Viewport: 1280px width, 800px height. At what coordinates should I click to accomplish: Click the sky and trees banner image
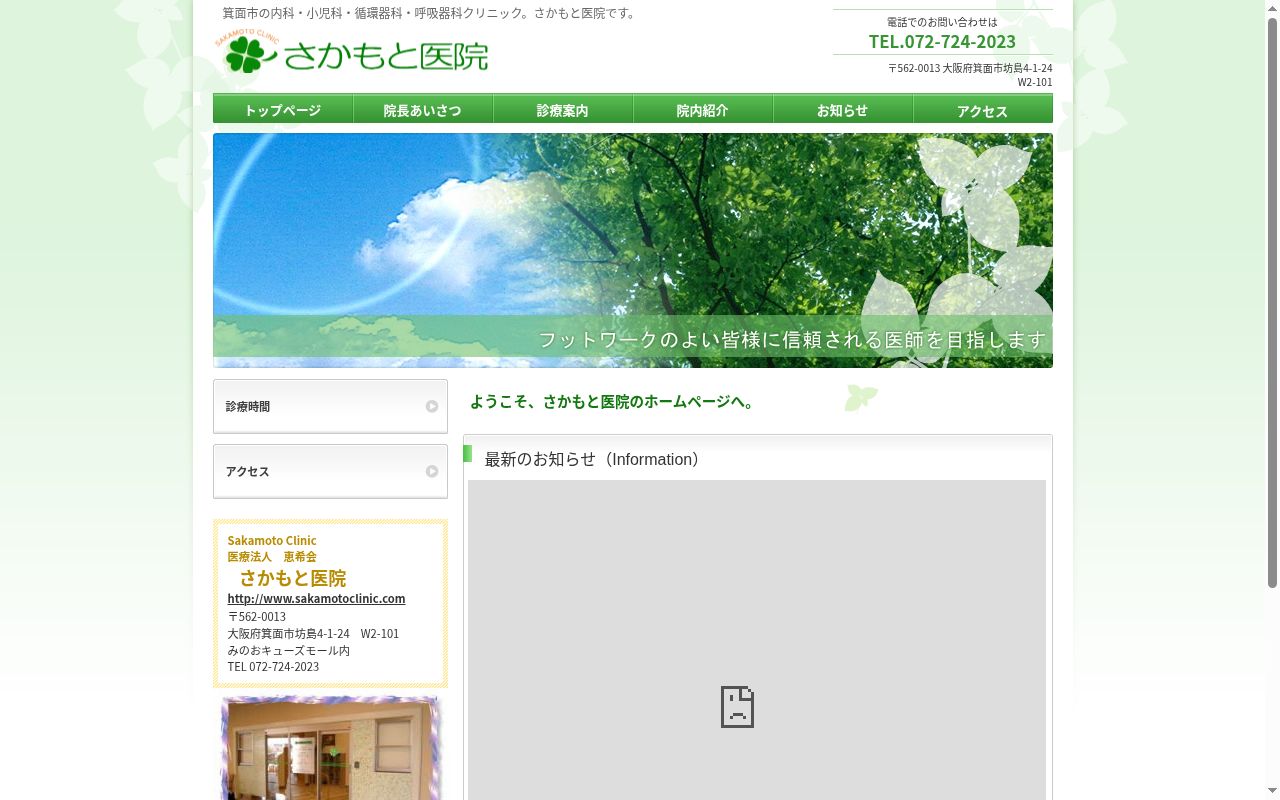coord(633,250)
